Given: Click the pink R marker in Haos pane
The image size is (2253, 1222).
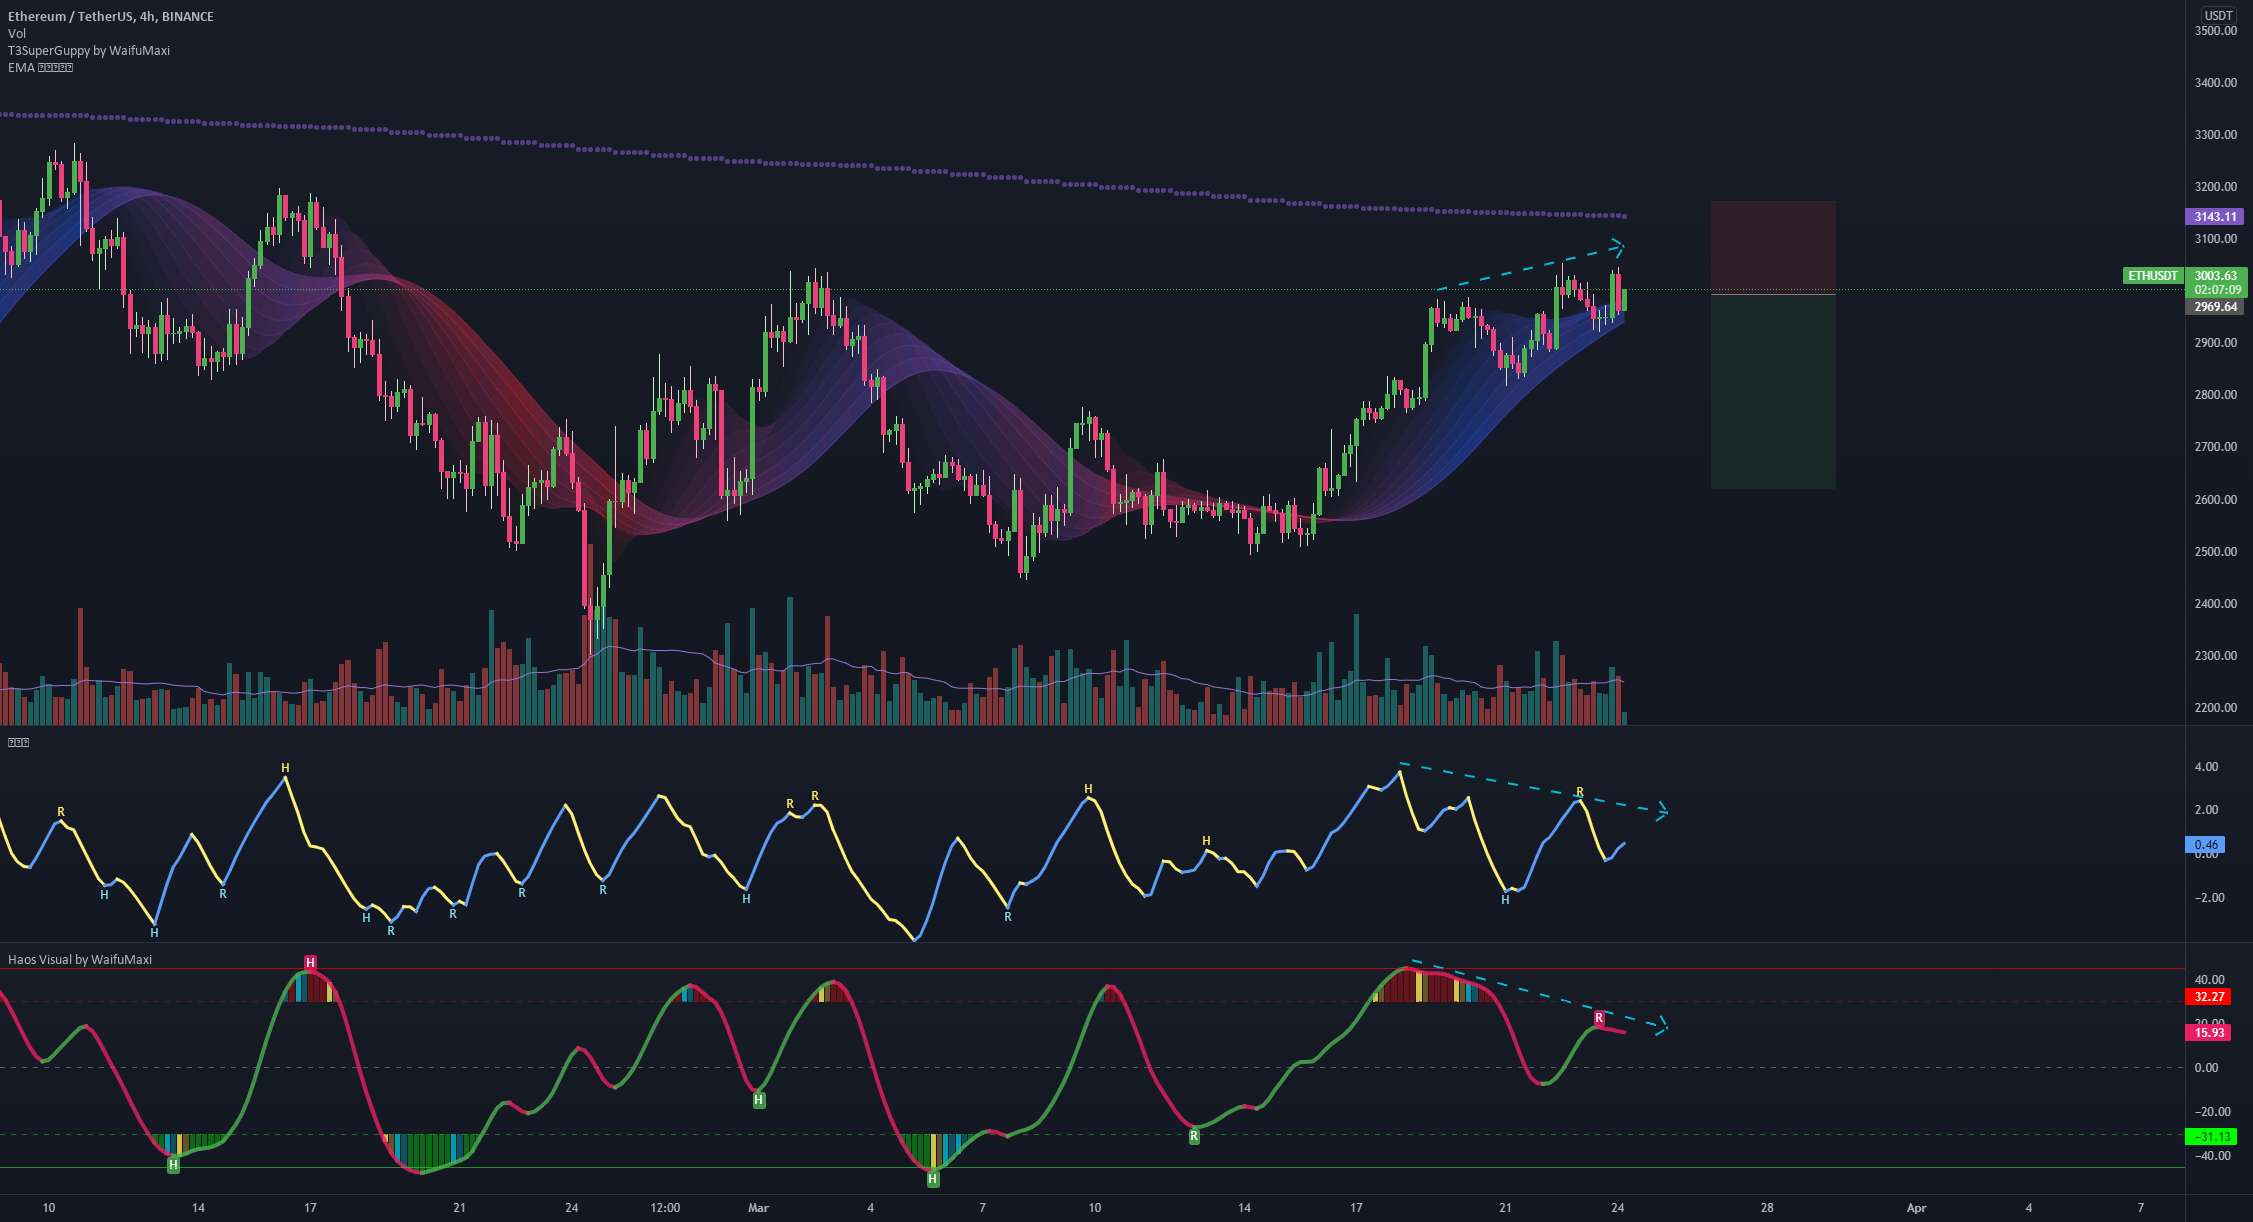Looking at the screenshot, I should click(1599, 1018).
